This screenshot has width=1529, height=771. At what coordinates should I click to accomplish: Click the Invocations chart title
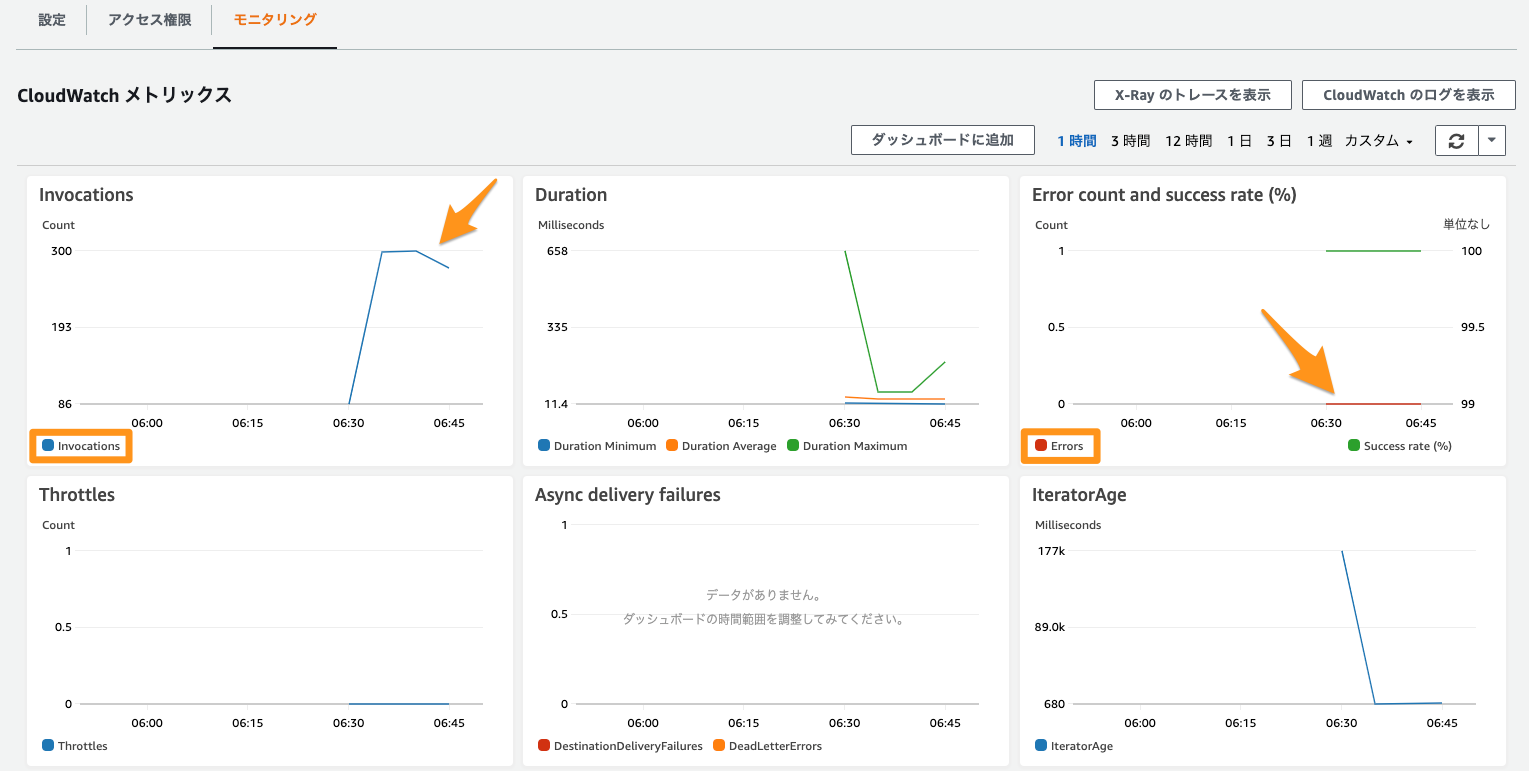86,195
